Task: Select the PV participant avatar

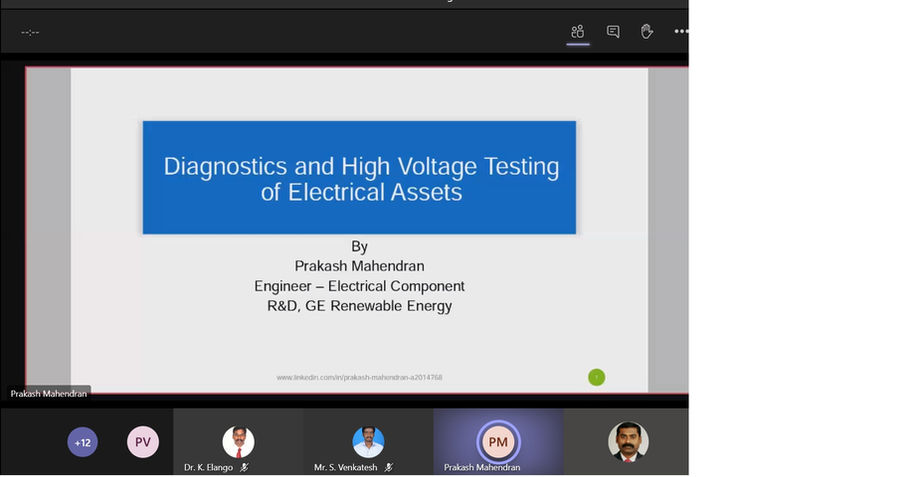Action: (143, 442)
